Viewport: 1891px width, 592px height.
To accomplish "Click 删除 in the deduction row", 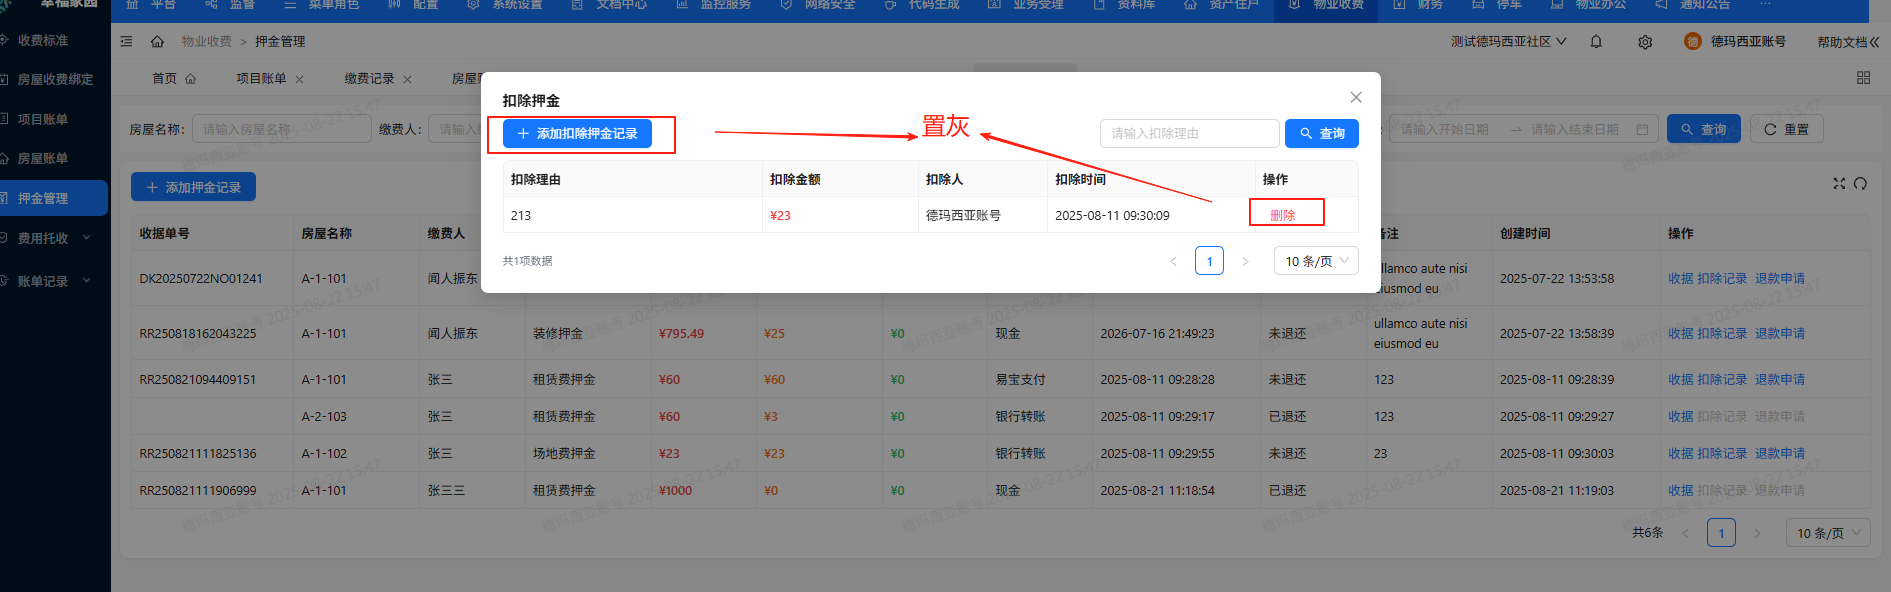I will tap(1282, 215).
